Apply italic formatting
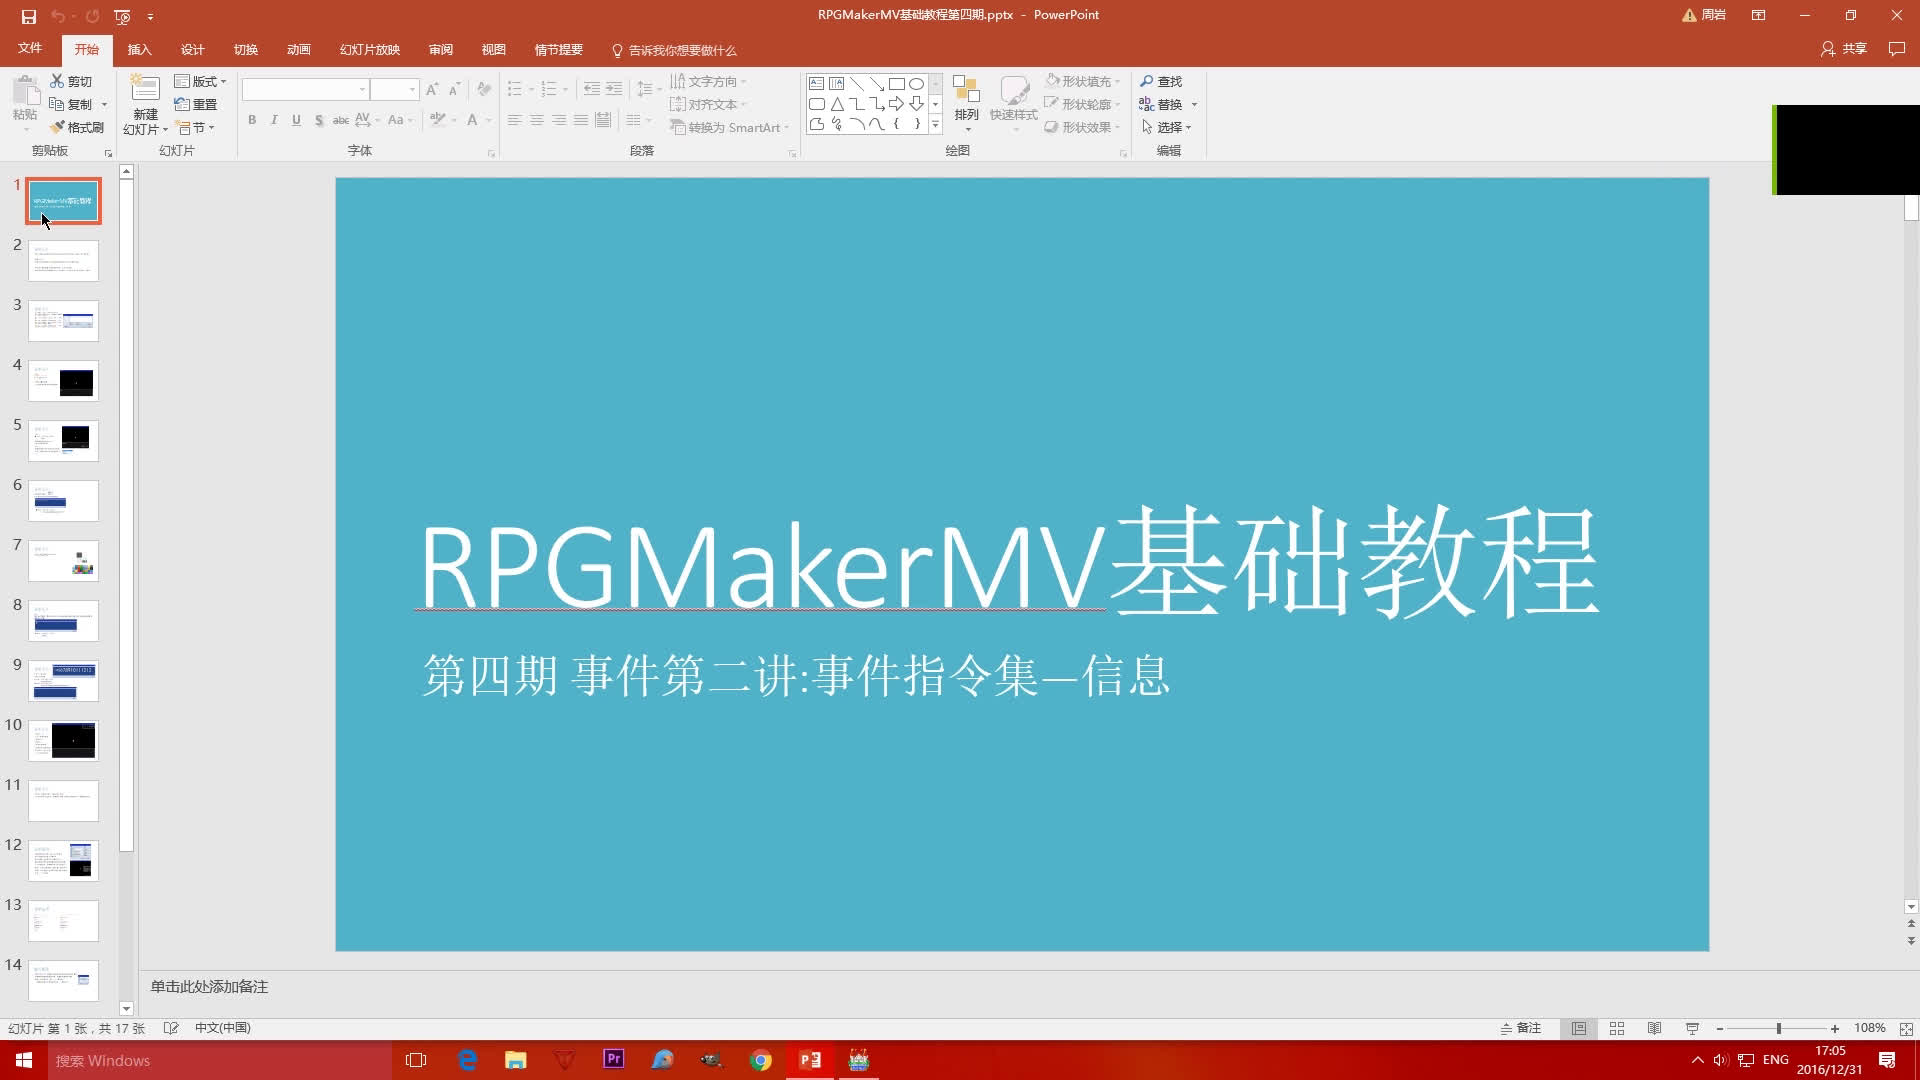Screen dimensions: 1920x1080 pyautogui.click(x=274, y=120)
